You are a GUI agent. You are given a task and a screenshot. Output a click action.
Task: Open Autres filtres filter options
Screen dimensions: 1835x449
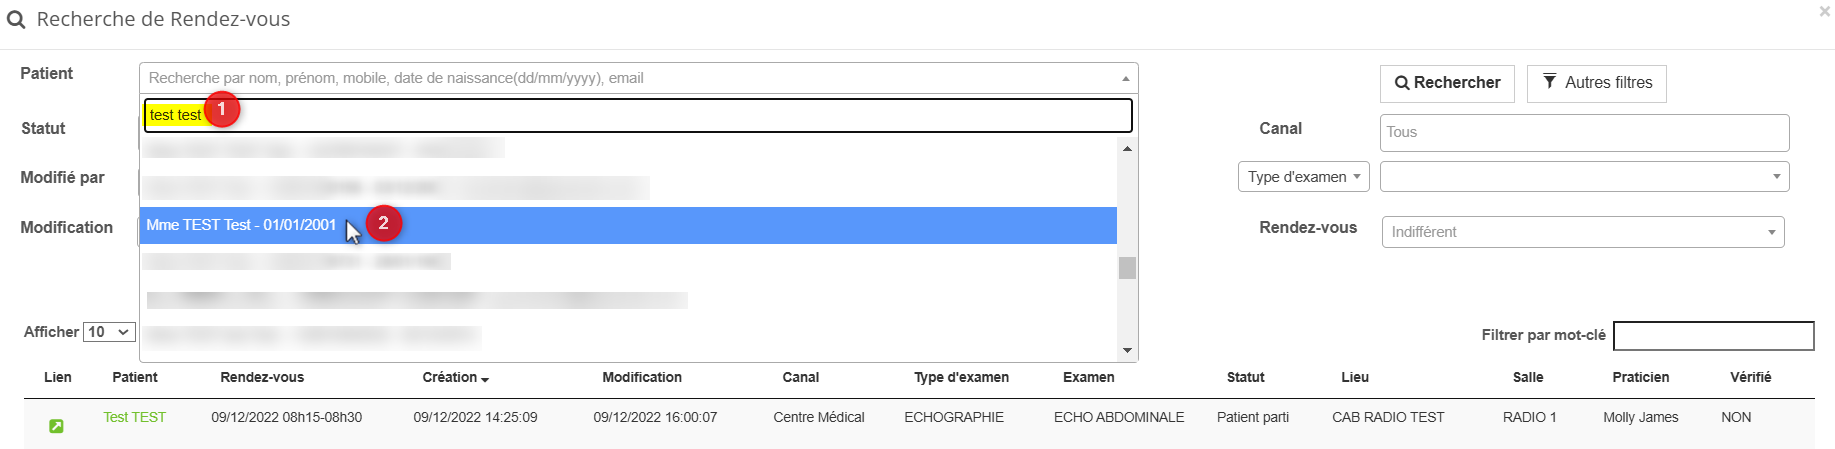point(1596,83)
